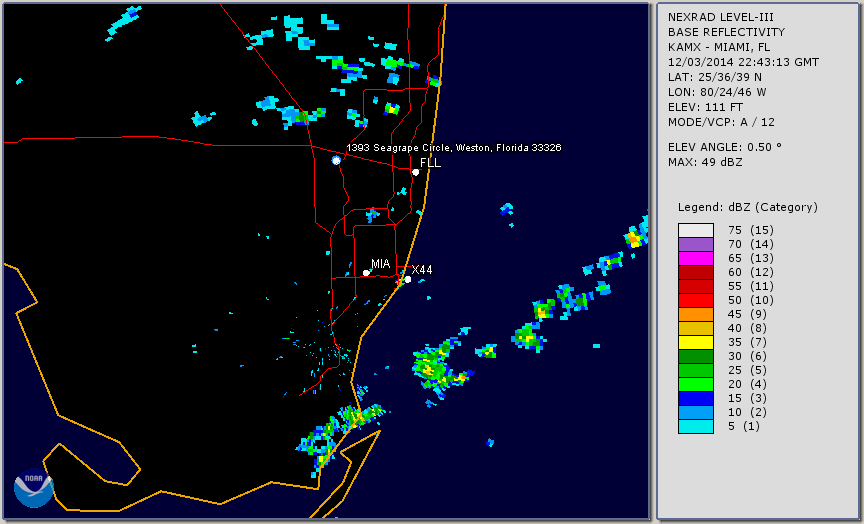Select the 75 dBZ white legend swatch

pos(696,230)
